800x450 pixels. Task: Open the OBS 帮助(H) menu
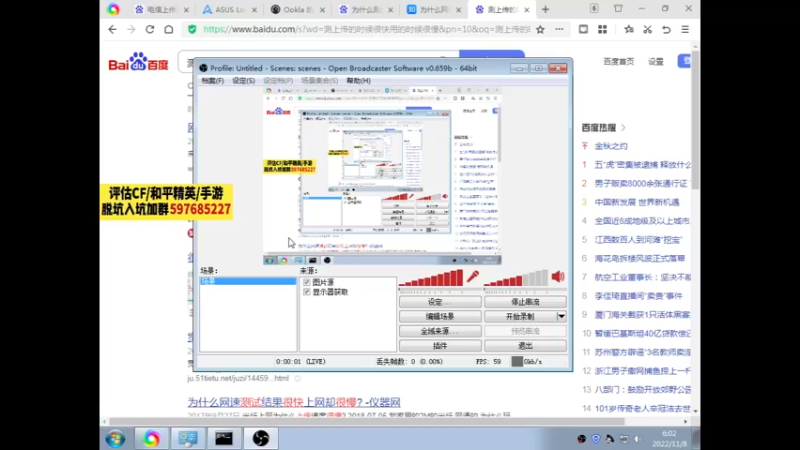tap(359, 81)
